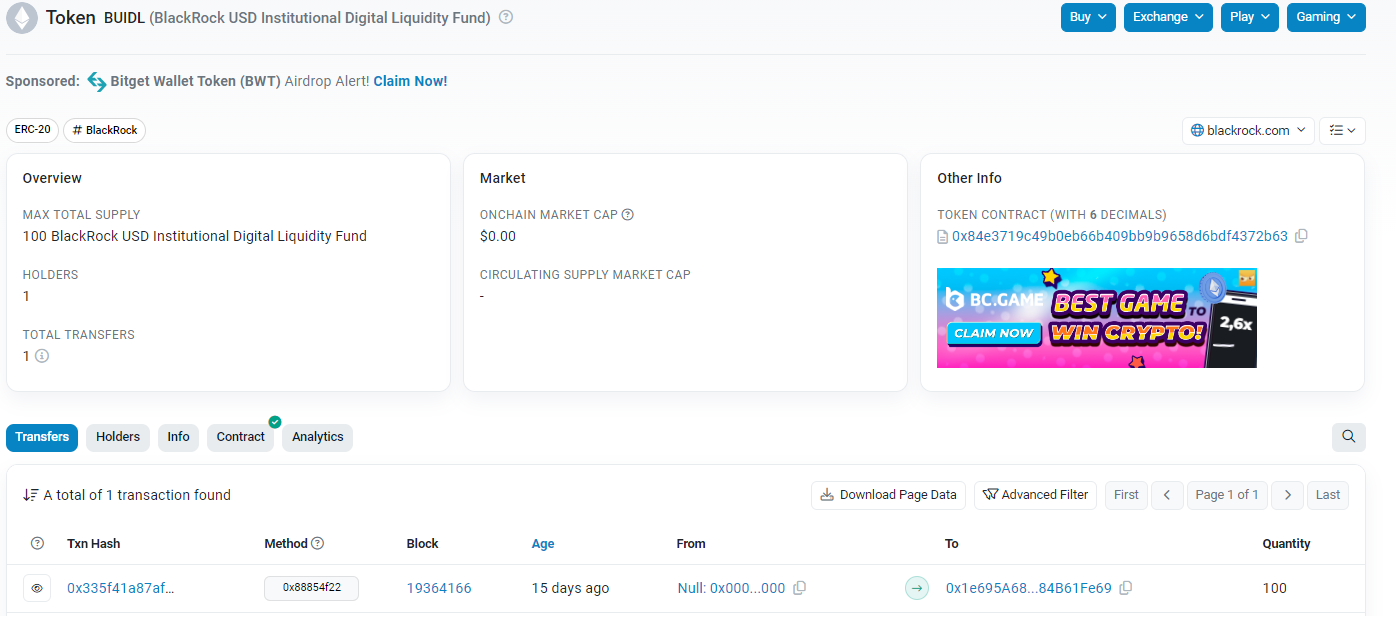Click the info icon beside Method header
The image size is (1396, 617).
tap(318, 544)
